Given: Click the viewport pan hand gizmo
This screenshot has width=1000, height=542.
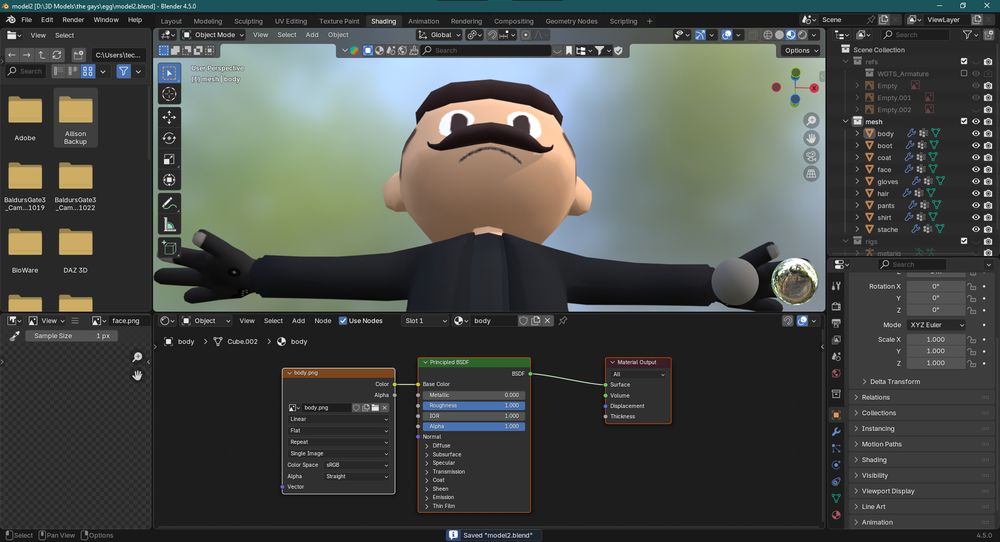Looking at the screenshot, I should [811, 138].
